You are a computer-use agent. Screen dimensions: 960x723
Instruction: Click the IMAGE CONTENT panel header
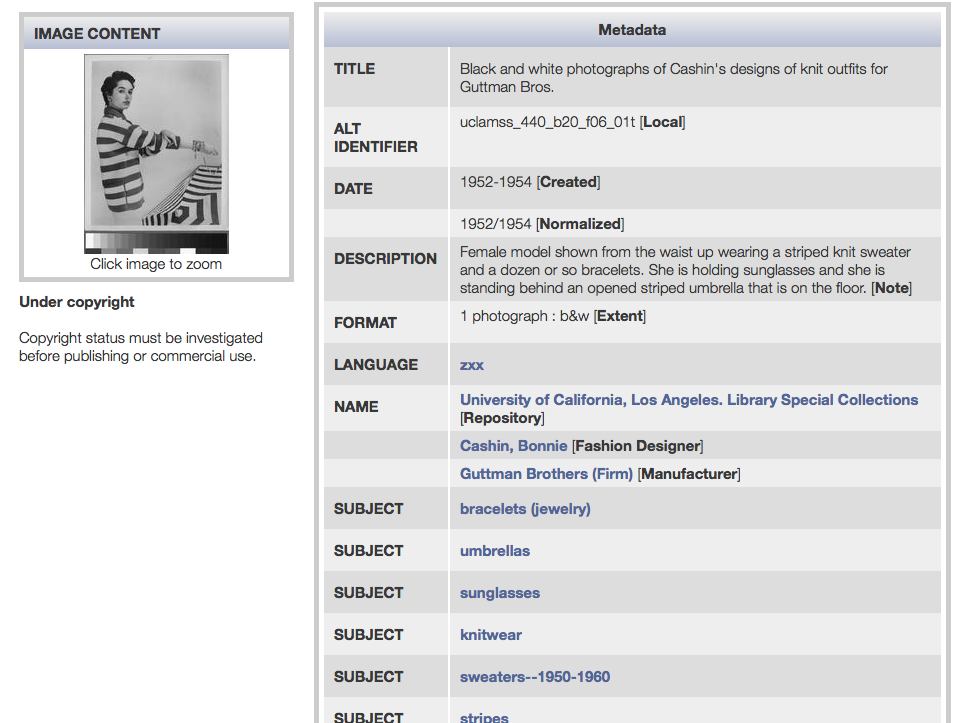pyautogui.click(x=156, y=34)
